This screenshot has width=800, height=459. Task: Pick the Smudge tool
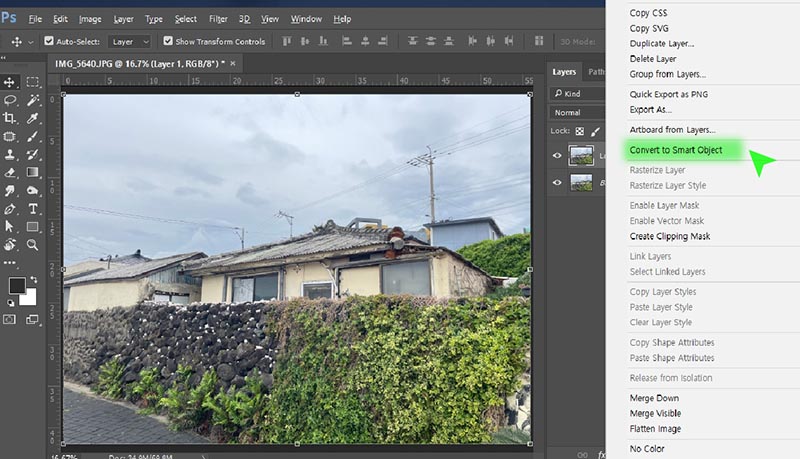[9, 191]
